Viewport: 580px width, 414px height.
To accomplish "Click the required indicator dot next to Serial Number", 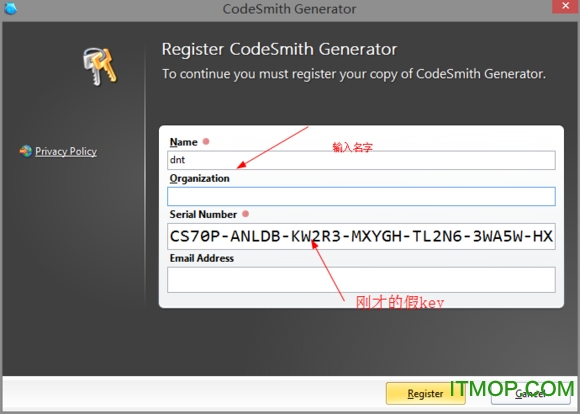I will 245,214.
